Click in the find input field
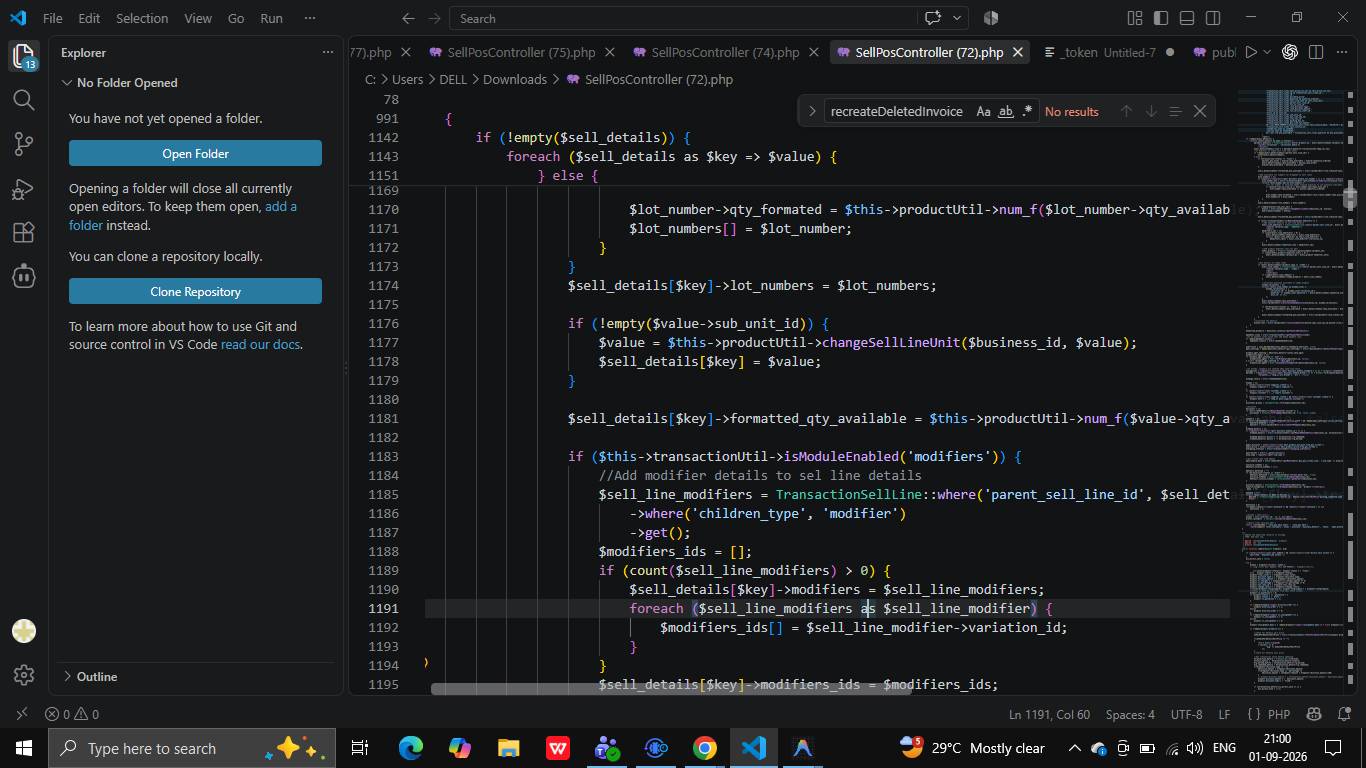The height and width of the screenshot is (768, 1366). (x=898, y=111)
